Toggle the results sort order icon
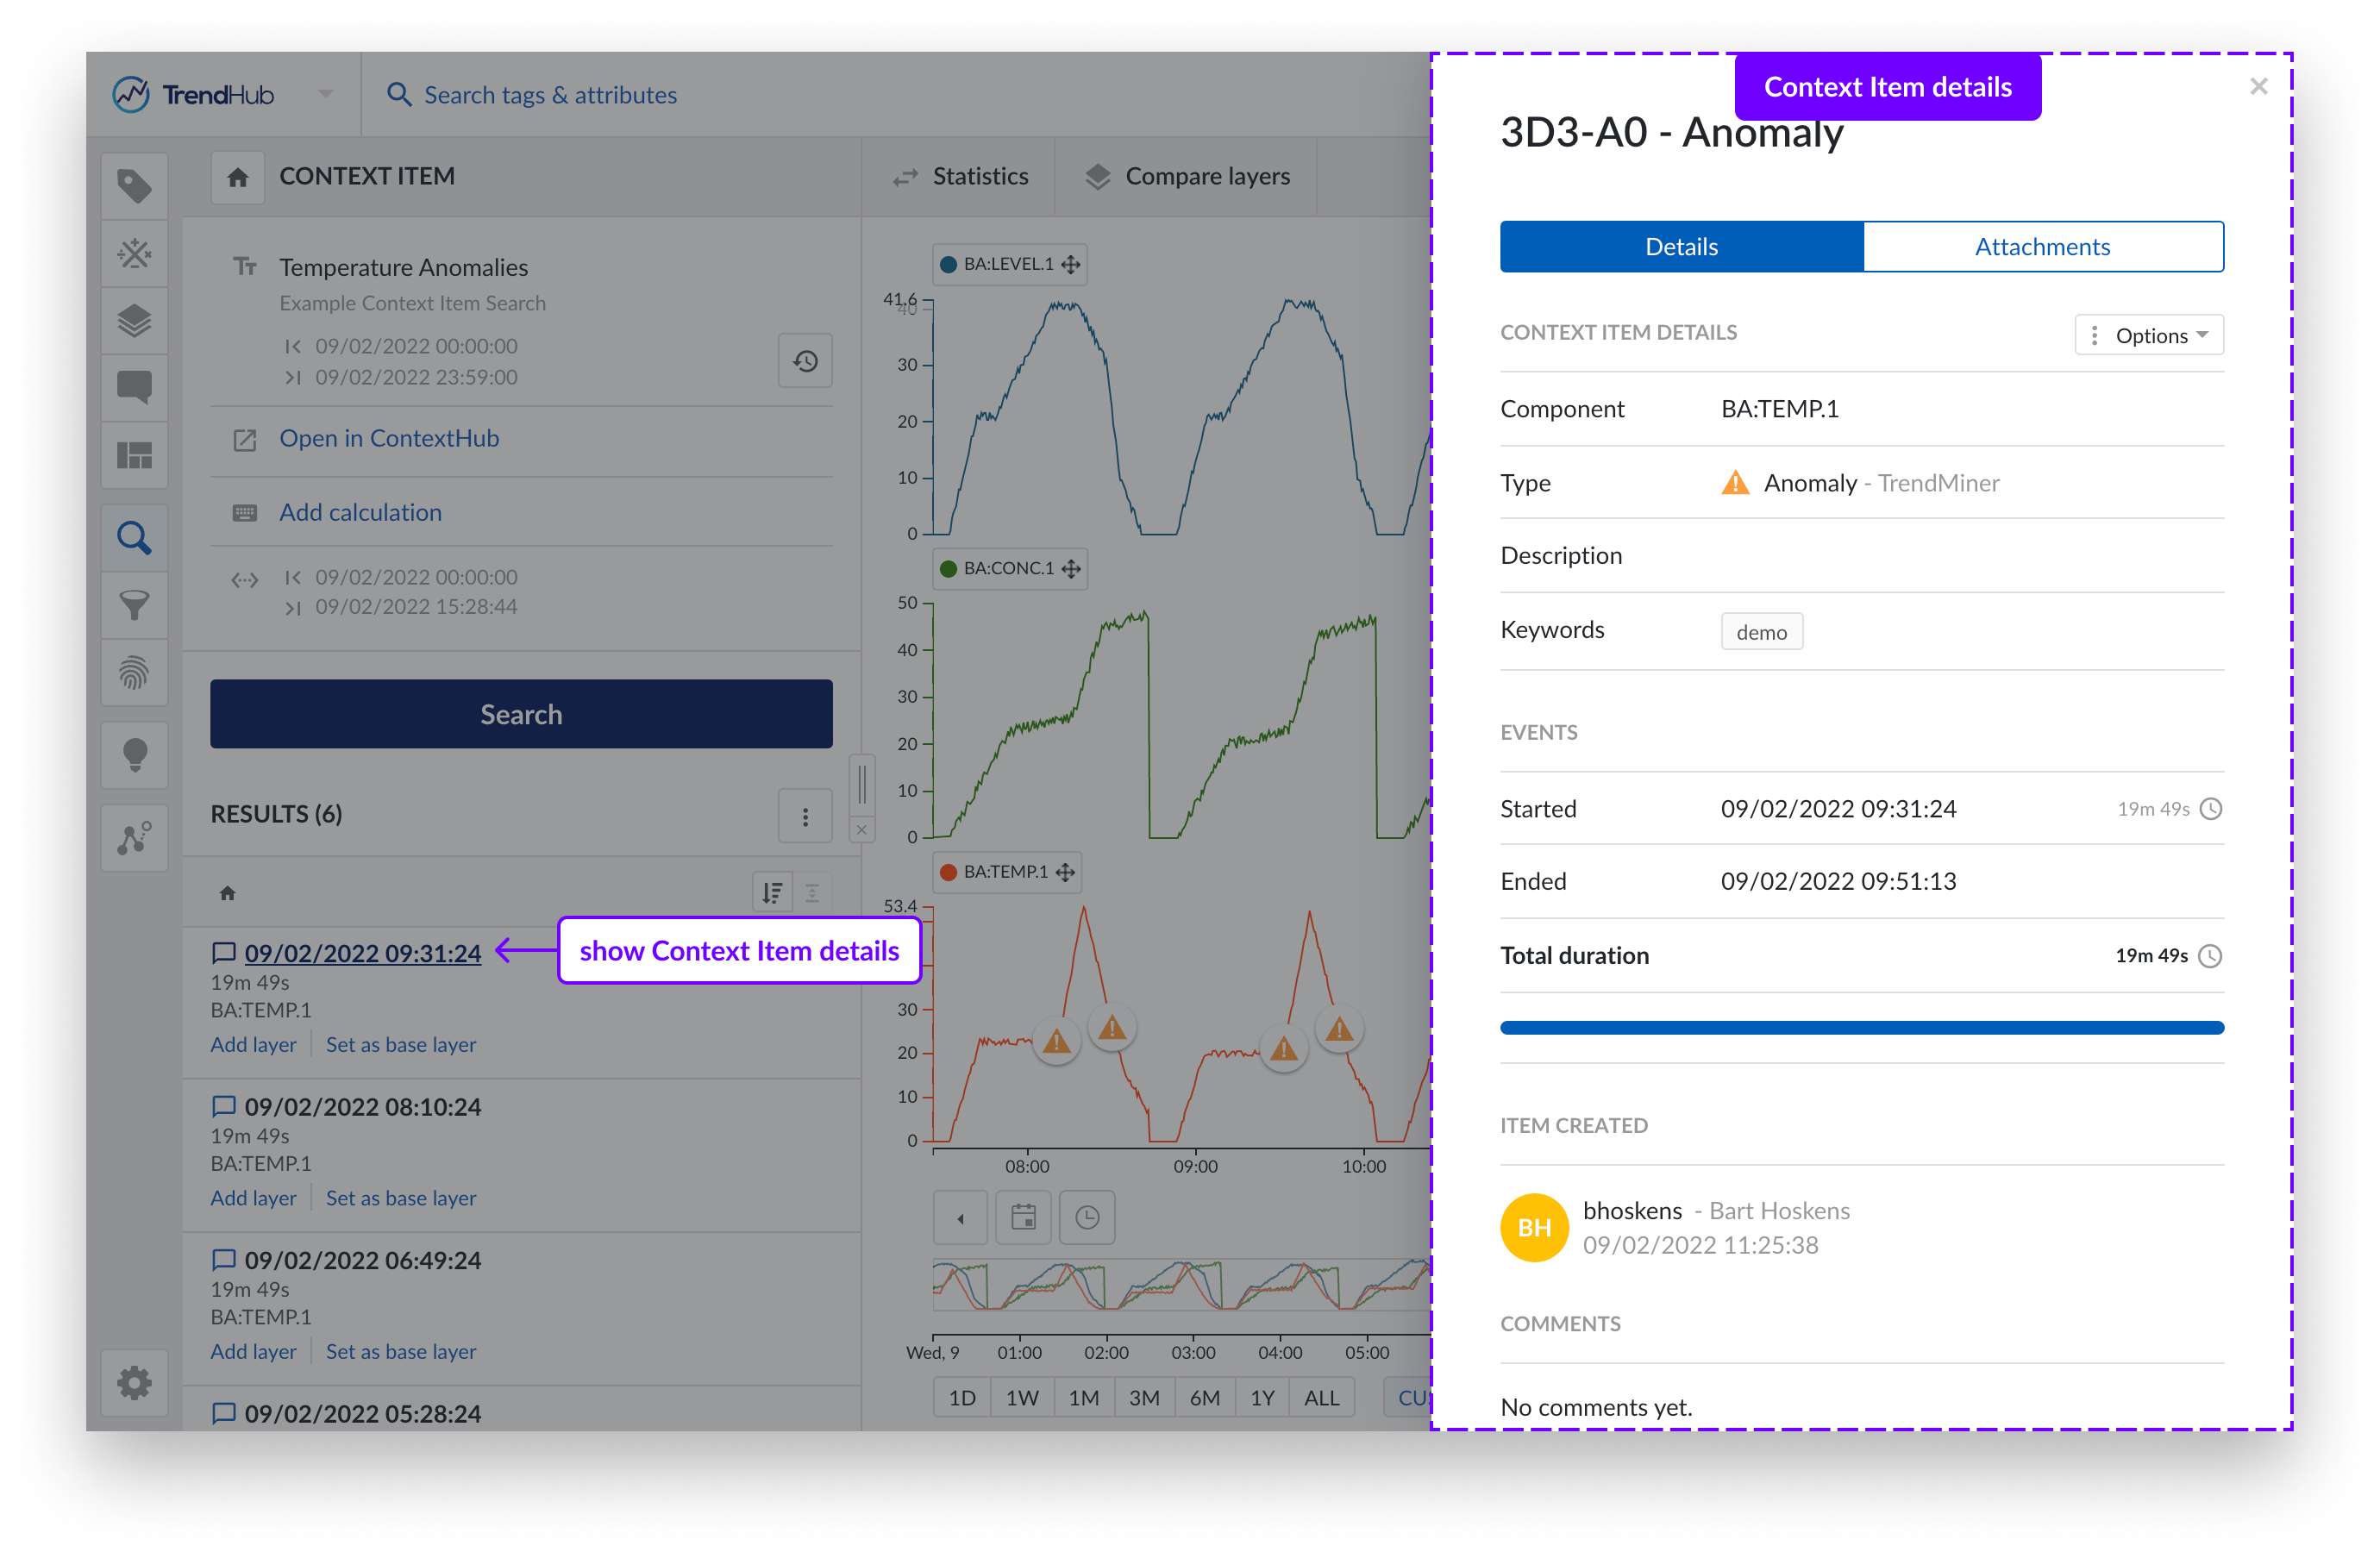Screen dimensions: 2380x1552 pos(772,892)
